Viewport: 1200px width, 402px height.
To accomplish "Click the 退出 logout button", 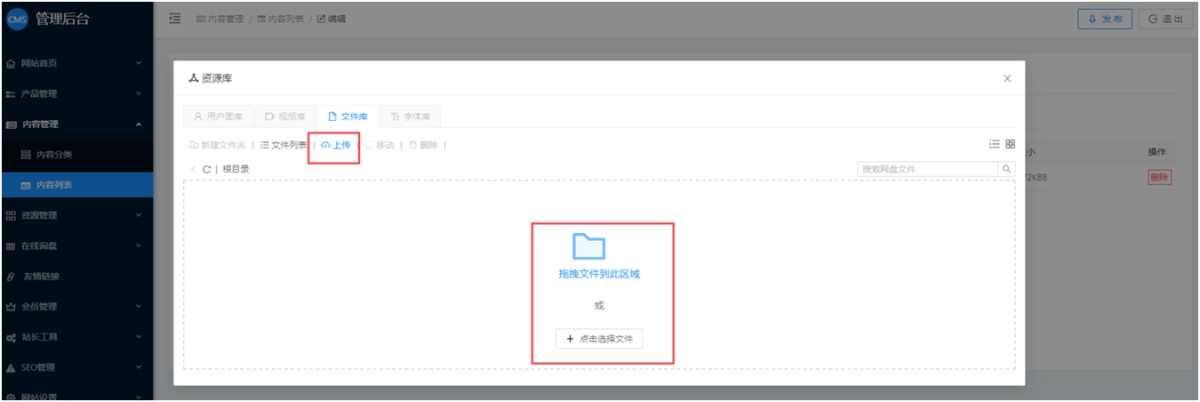I will click(x=1165, y=19).
